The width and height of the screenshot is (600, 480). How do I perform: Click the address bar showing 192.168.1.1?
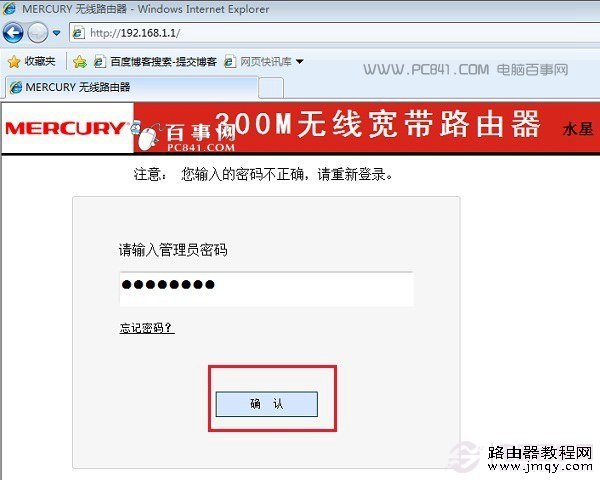tap(334, 33)
